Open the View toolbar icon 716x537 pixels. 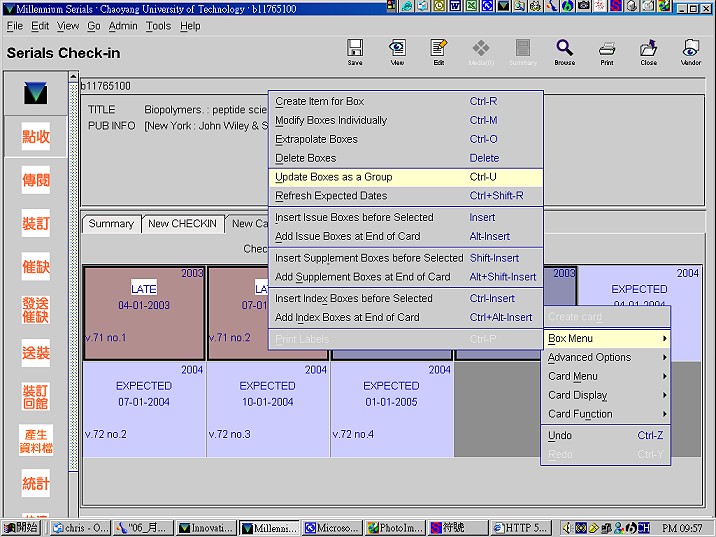click(397, 50)
